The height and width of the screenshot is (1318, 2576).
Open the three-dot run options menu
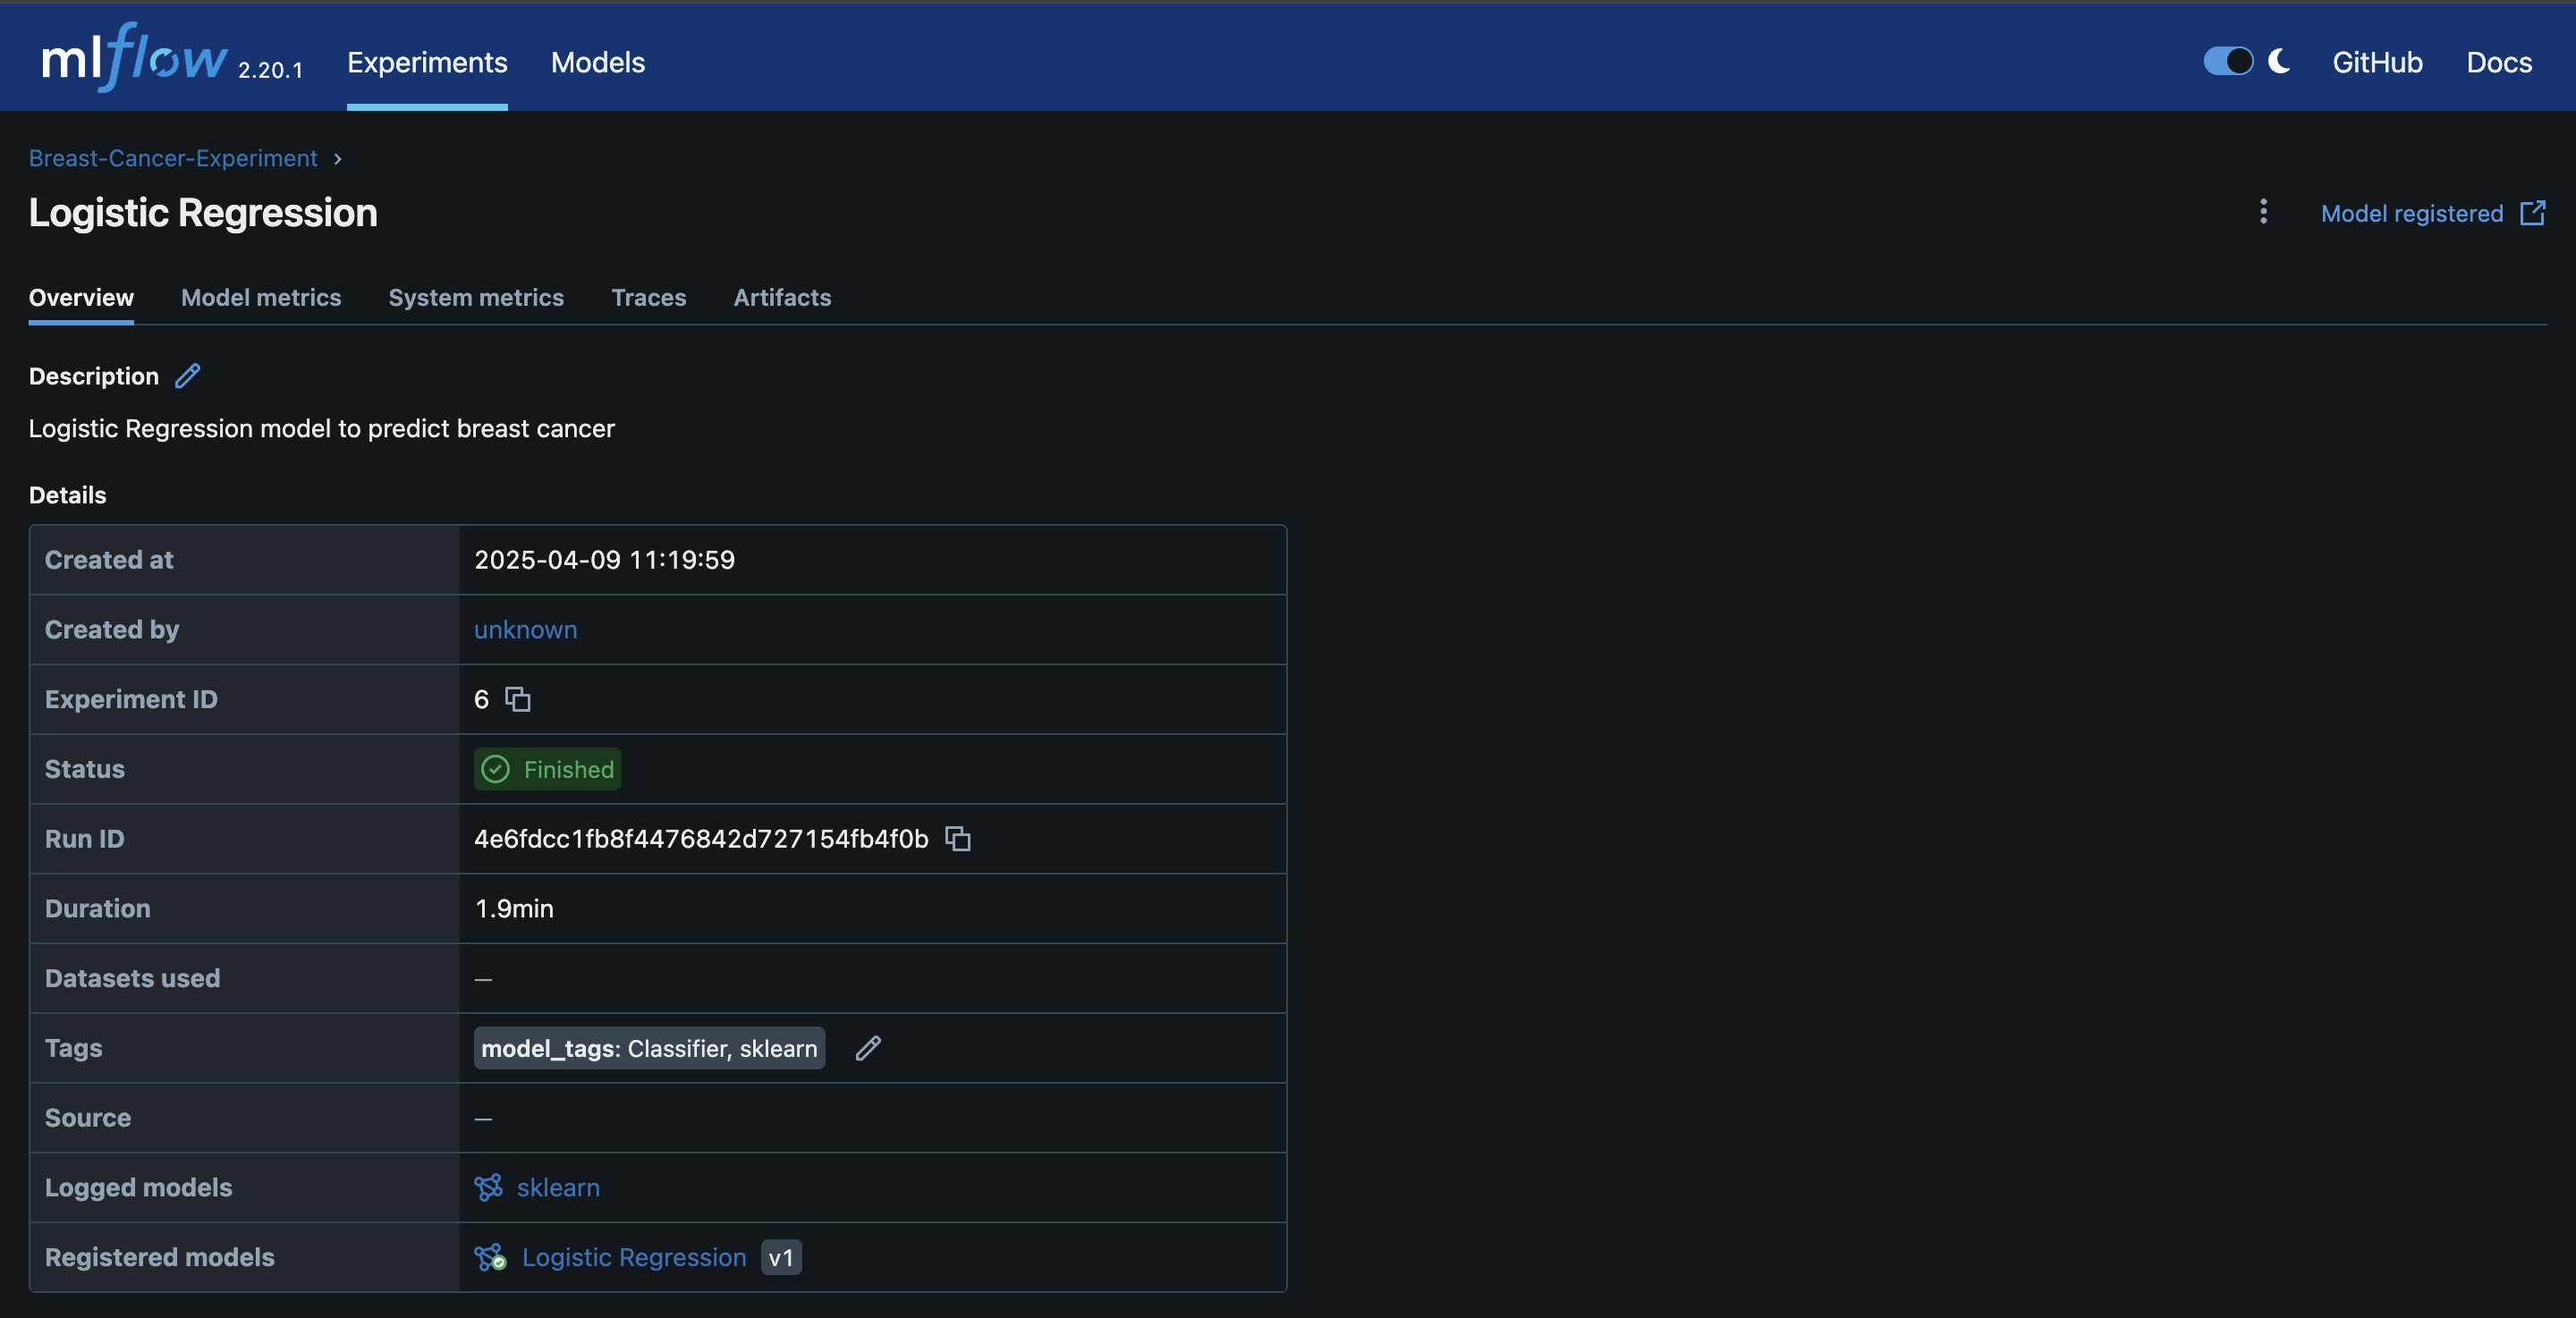tap(2264, 211)
